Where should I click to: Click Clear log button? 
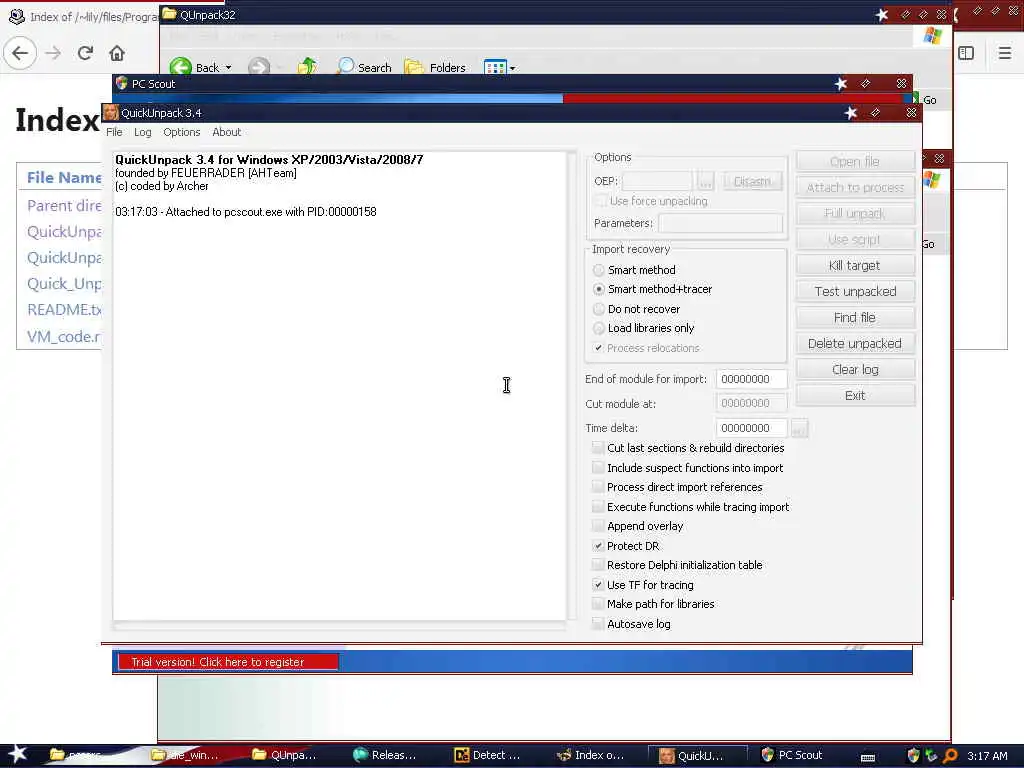[x=855, y=370]
